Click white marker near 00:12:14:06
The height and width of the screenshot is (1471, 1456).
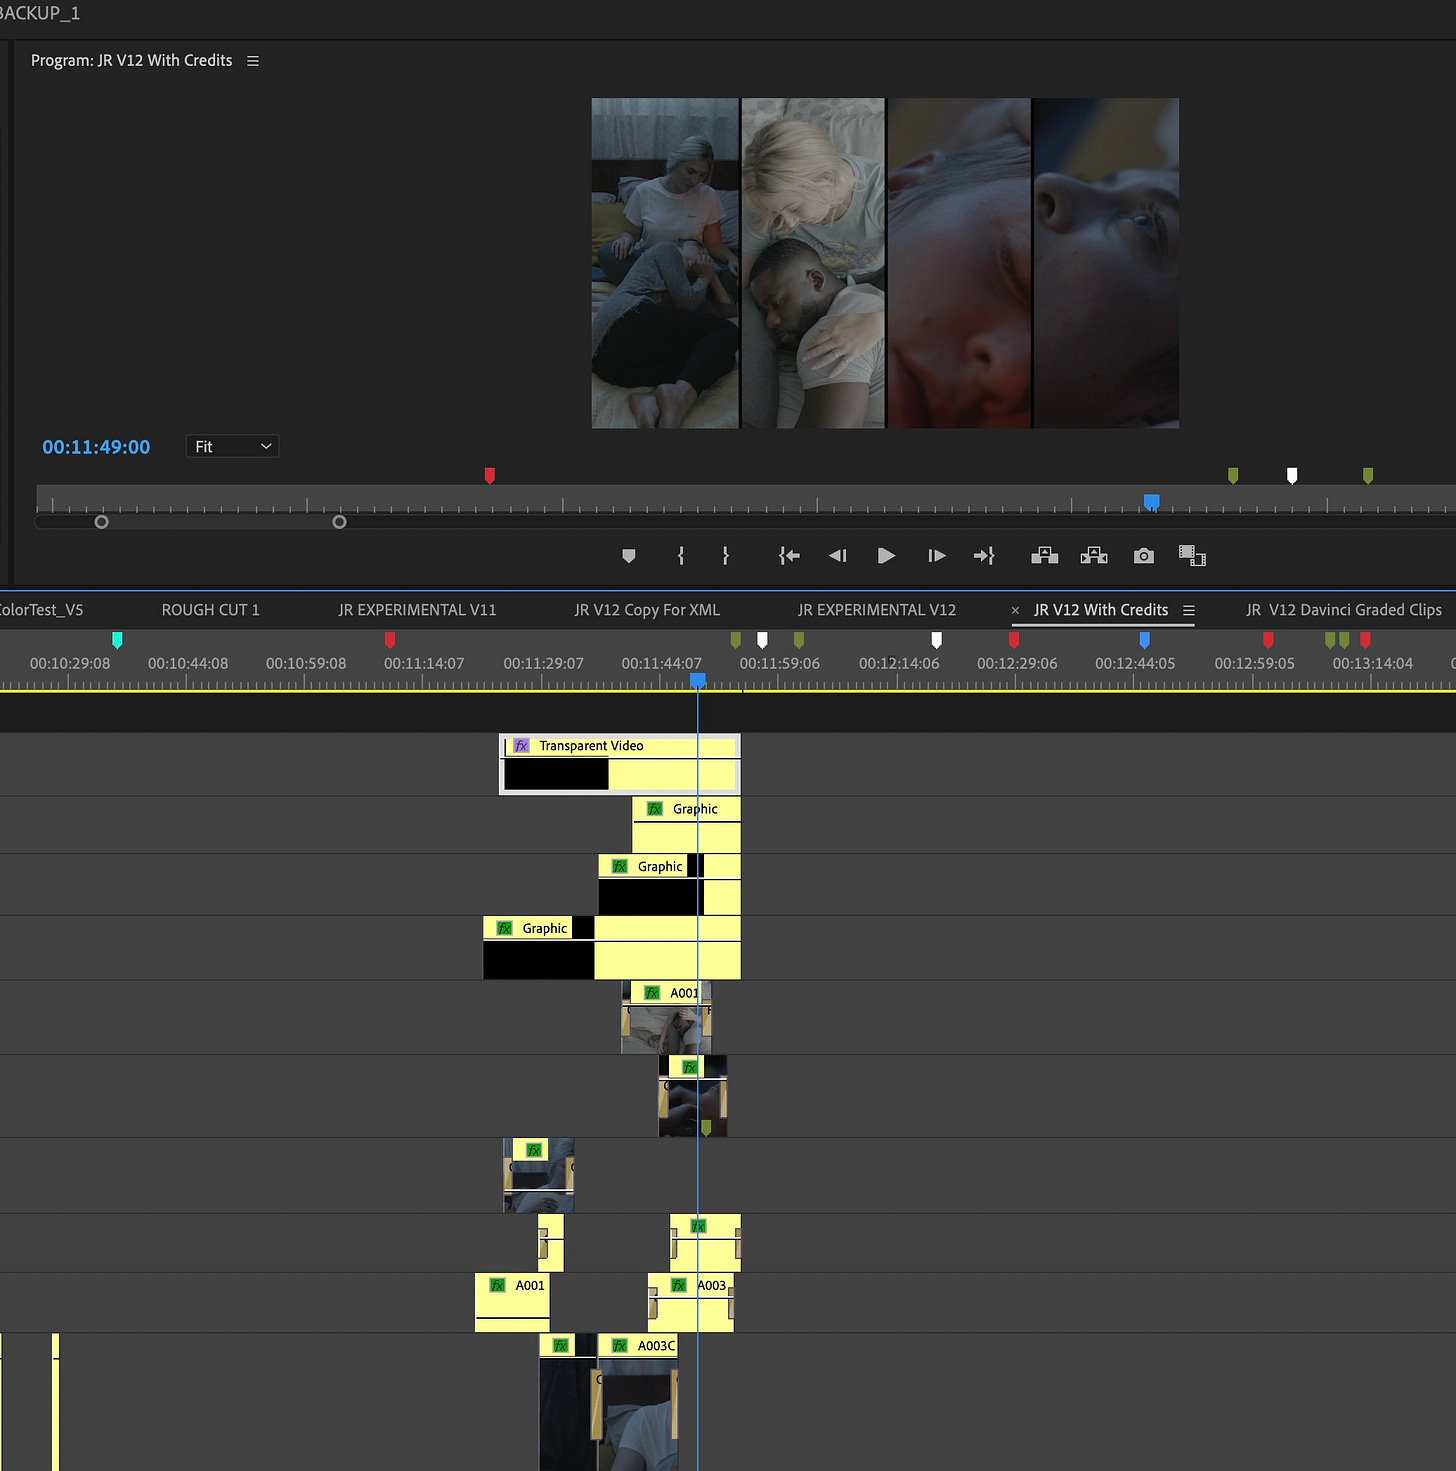pyautogui.click(x=936, y=640)
